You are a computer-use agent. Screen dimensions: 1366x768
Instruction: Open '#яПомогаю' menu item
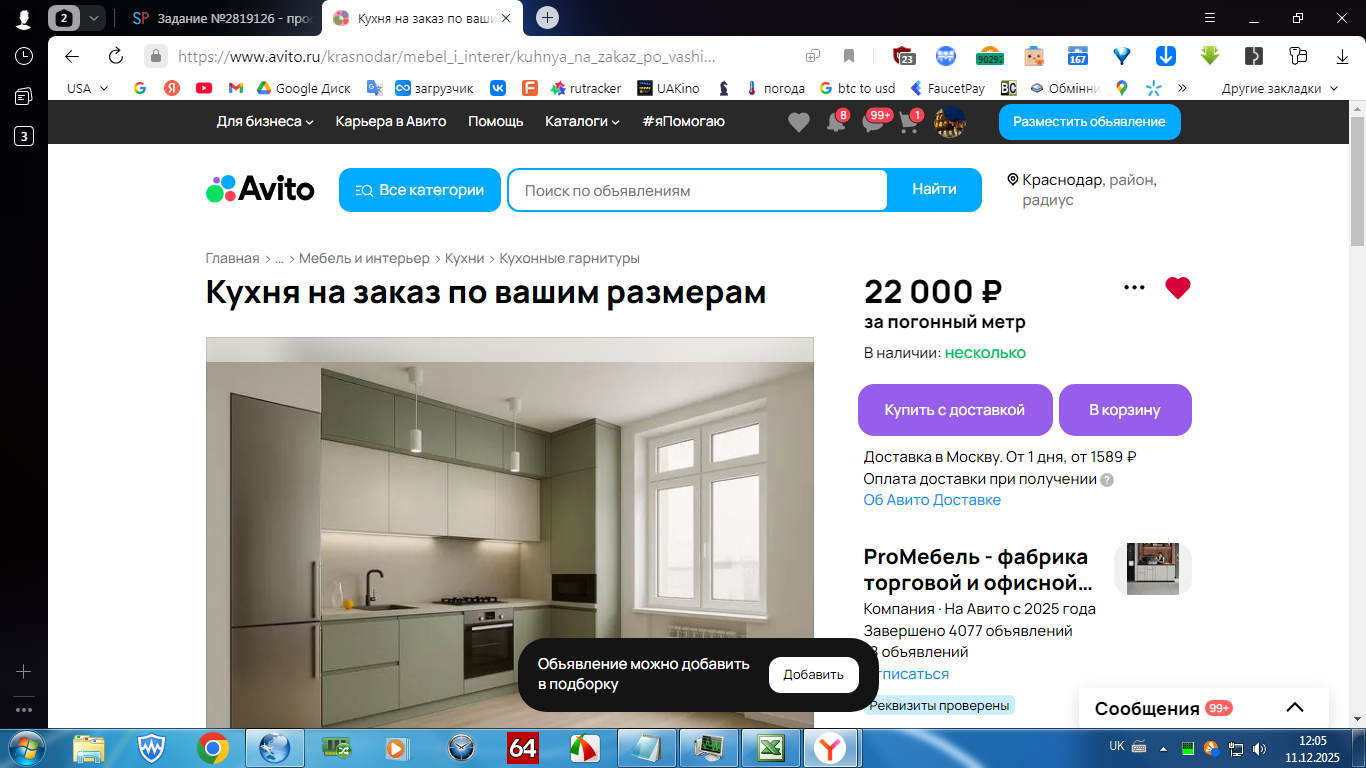click(x=684, y=121)
